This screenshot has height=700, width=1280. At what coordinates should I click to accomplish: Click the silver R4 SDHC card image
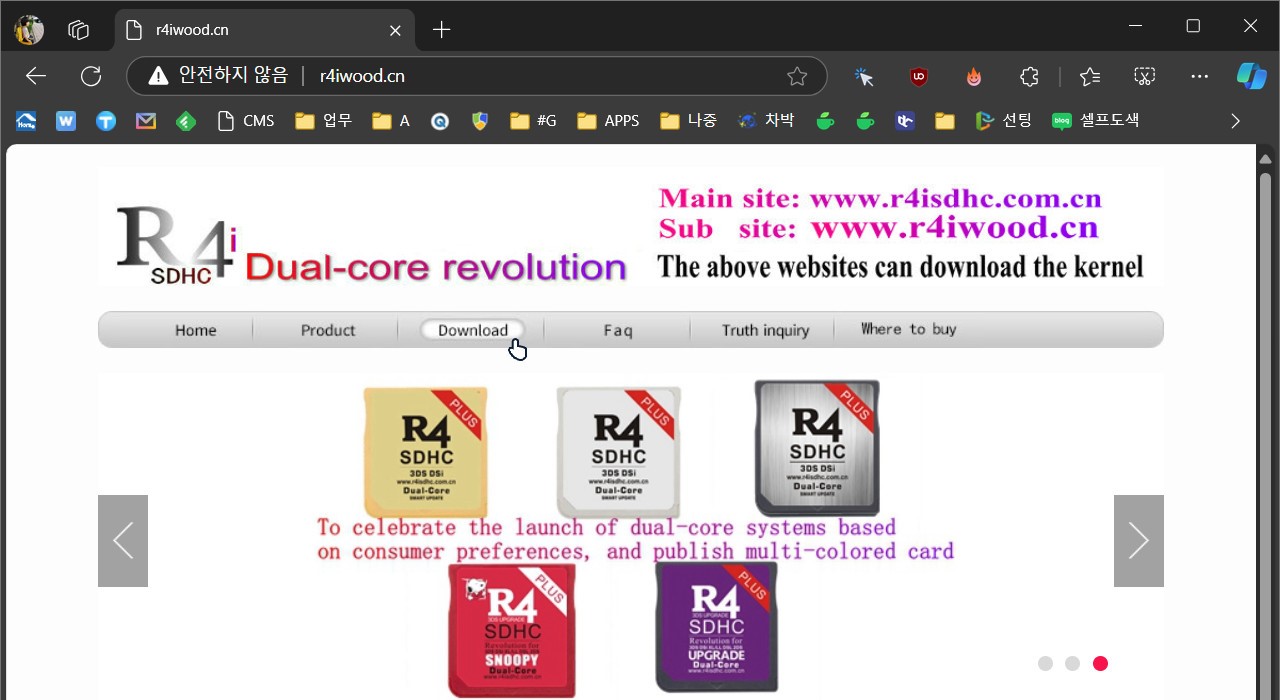(x=817, y=448)
